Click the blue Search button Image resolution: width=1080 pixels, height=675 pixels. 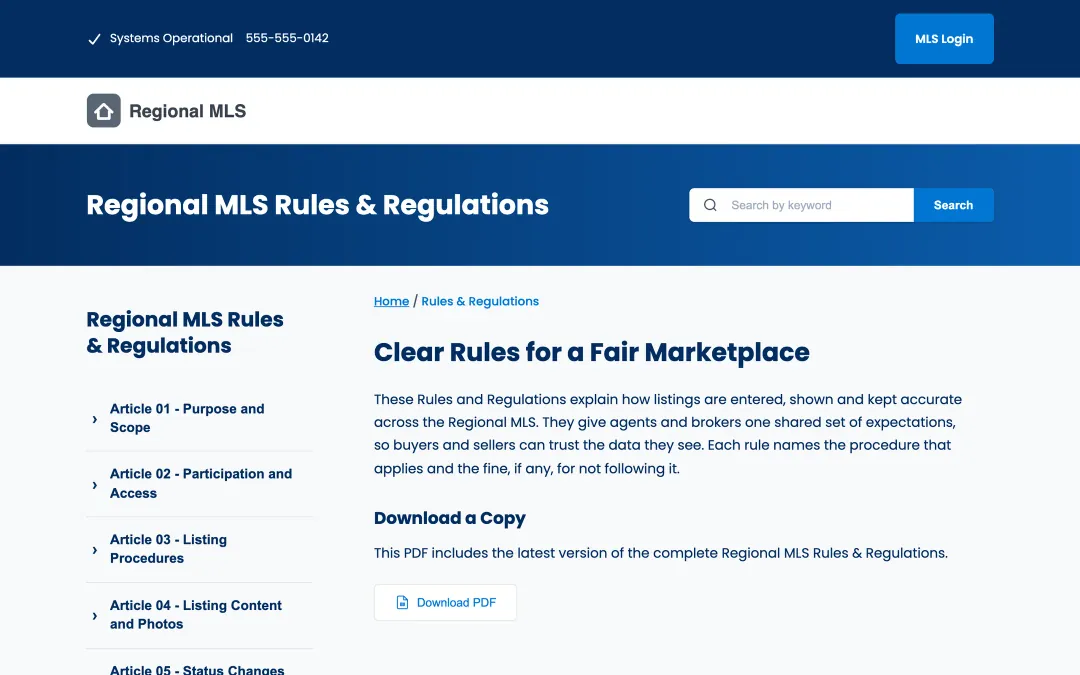click(953, 205)
